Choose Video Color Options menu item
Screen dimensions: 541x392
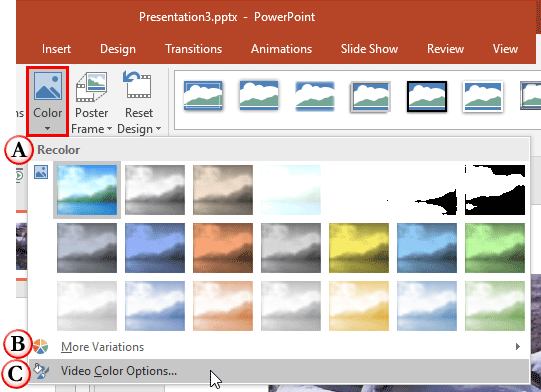tap(279, 371)
